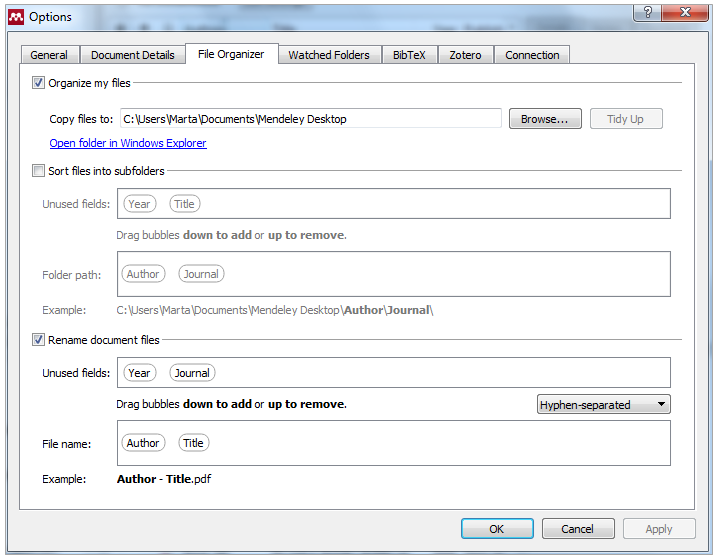This screenshot has width=718, height=558.
Task: Close the Options dialog
Action: [x=685, y=12]
